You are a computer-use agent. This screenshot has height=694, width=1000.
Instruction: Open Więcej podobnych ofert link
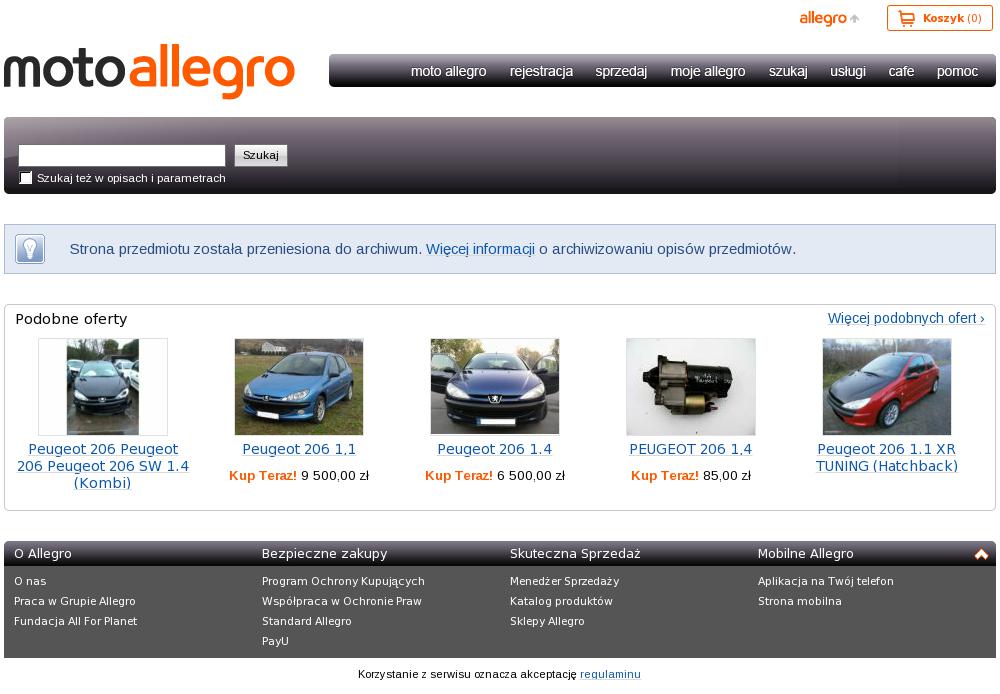tap(906, 318)
